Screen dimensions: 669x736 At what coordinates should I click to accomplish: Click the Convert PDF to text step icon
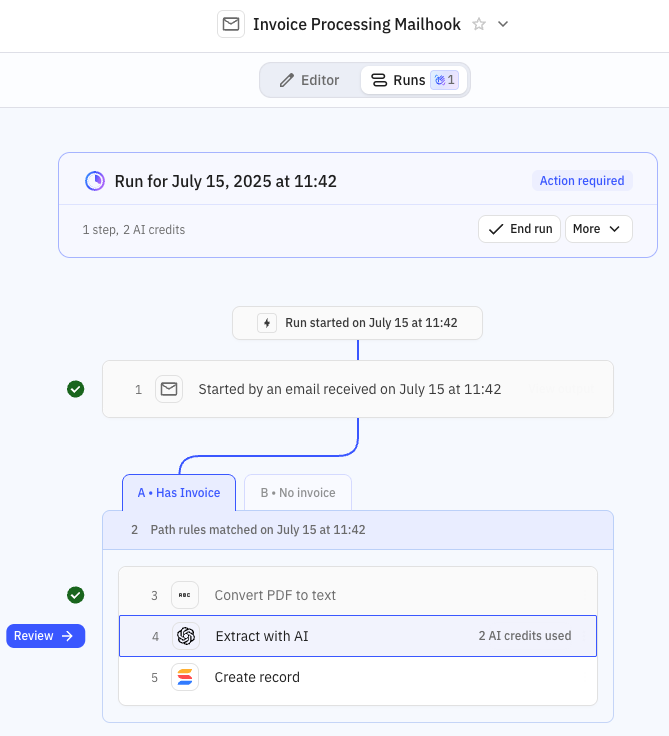[185, 595]
